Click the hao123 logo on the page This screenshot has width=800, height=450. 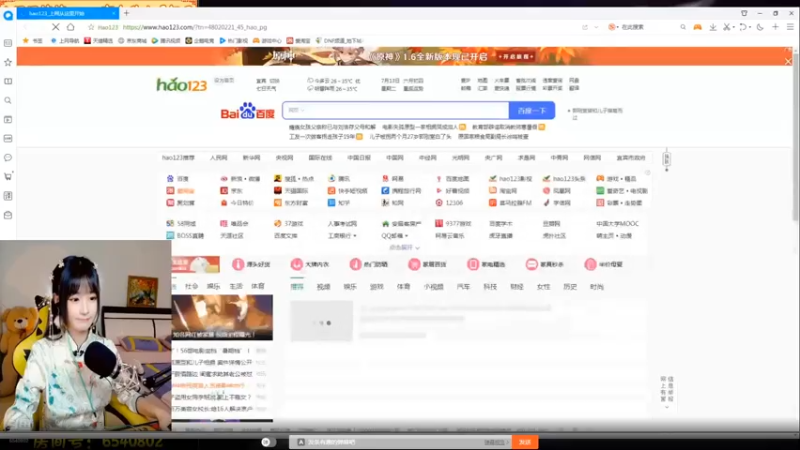click(x=182, y=84)
